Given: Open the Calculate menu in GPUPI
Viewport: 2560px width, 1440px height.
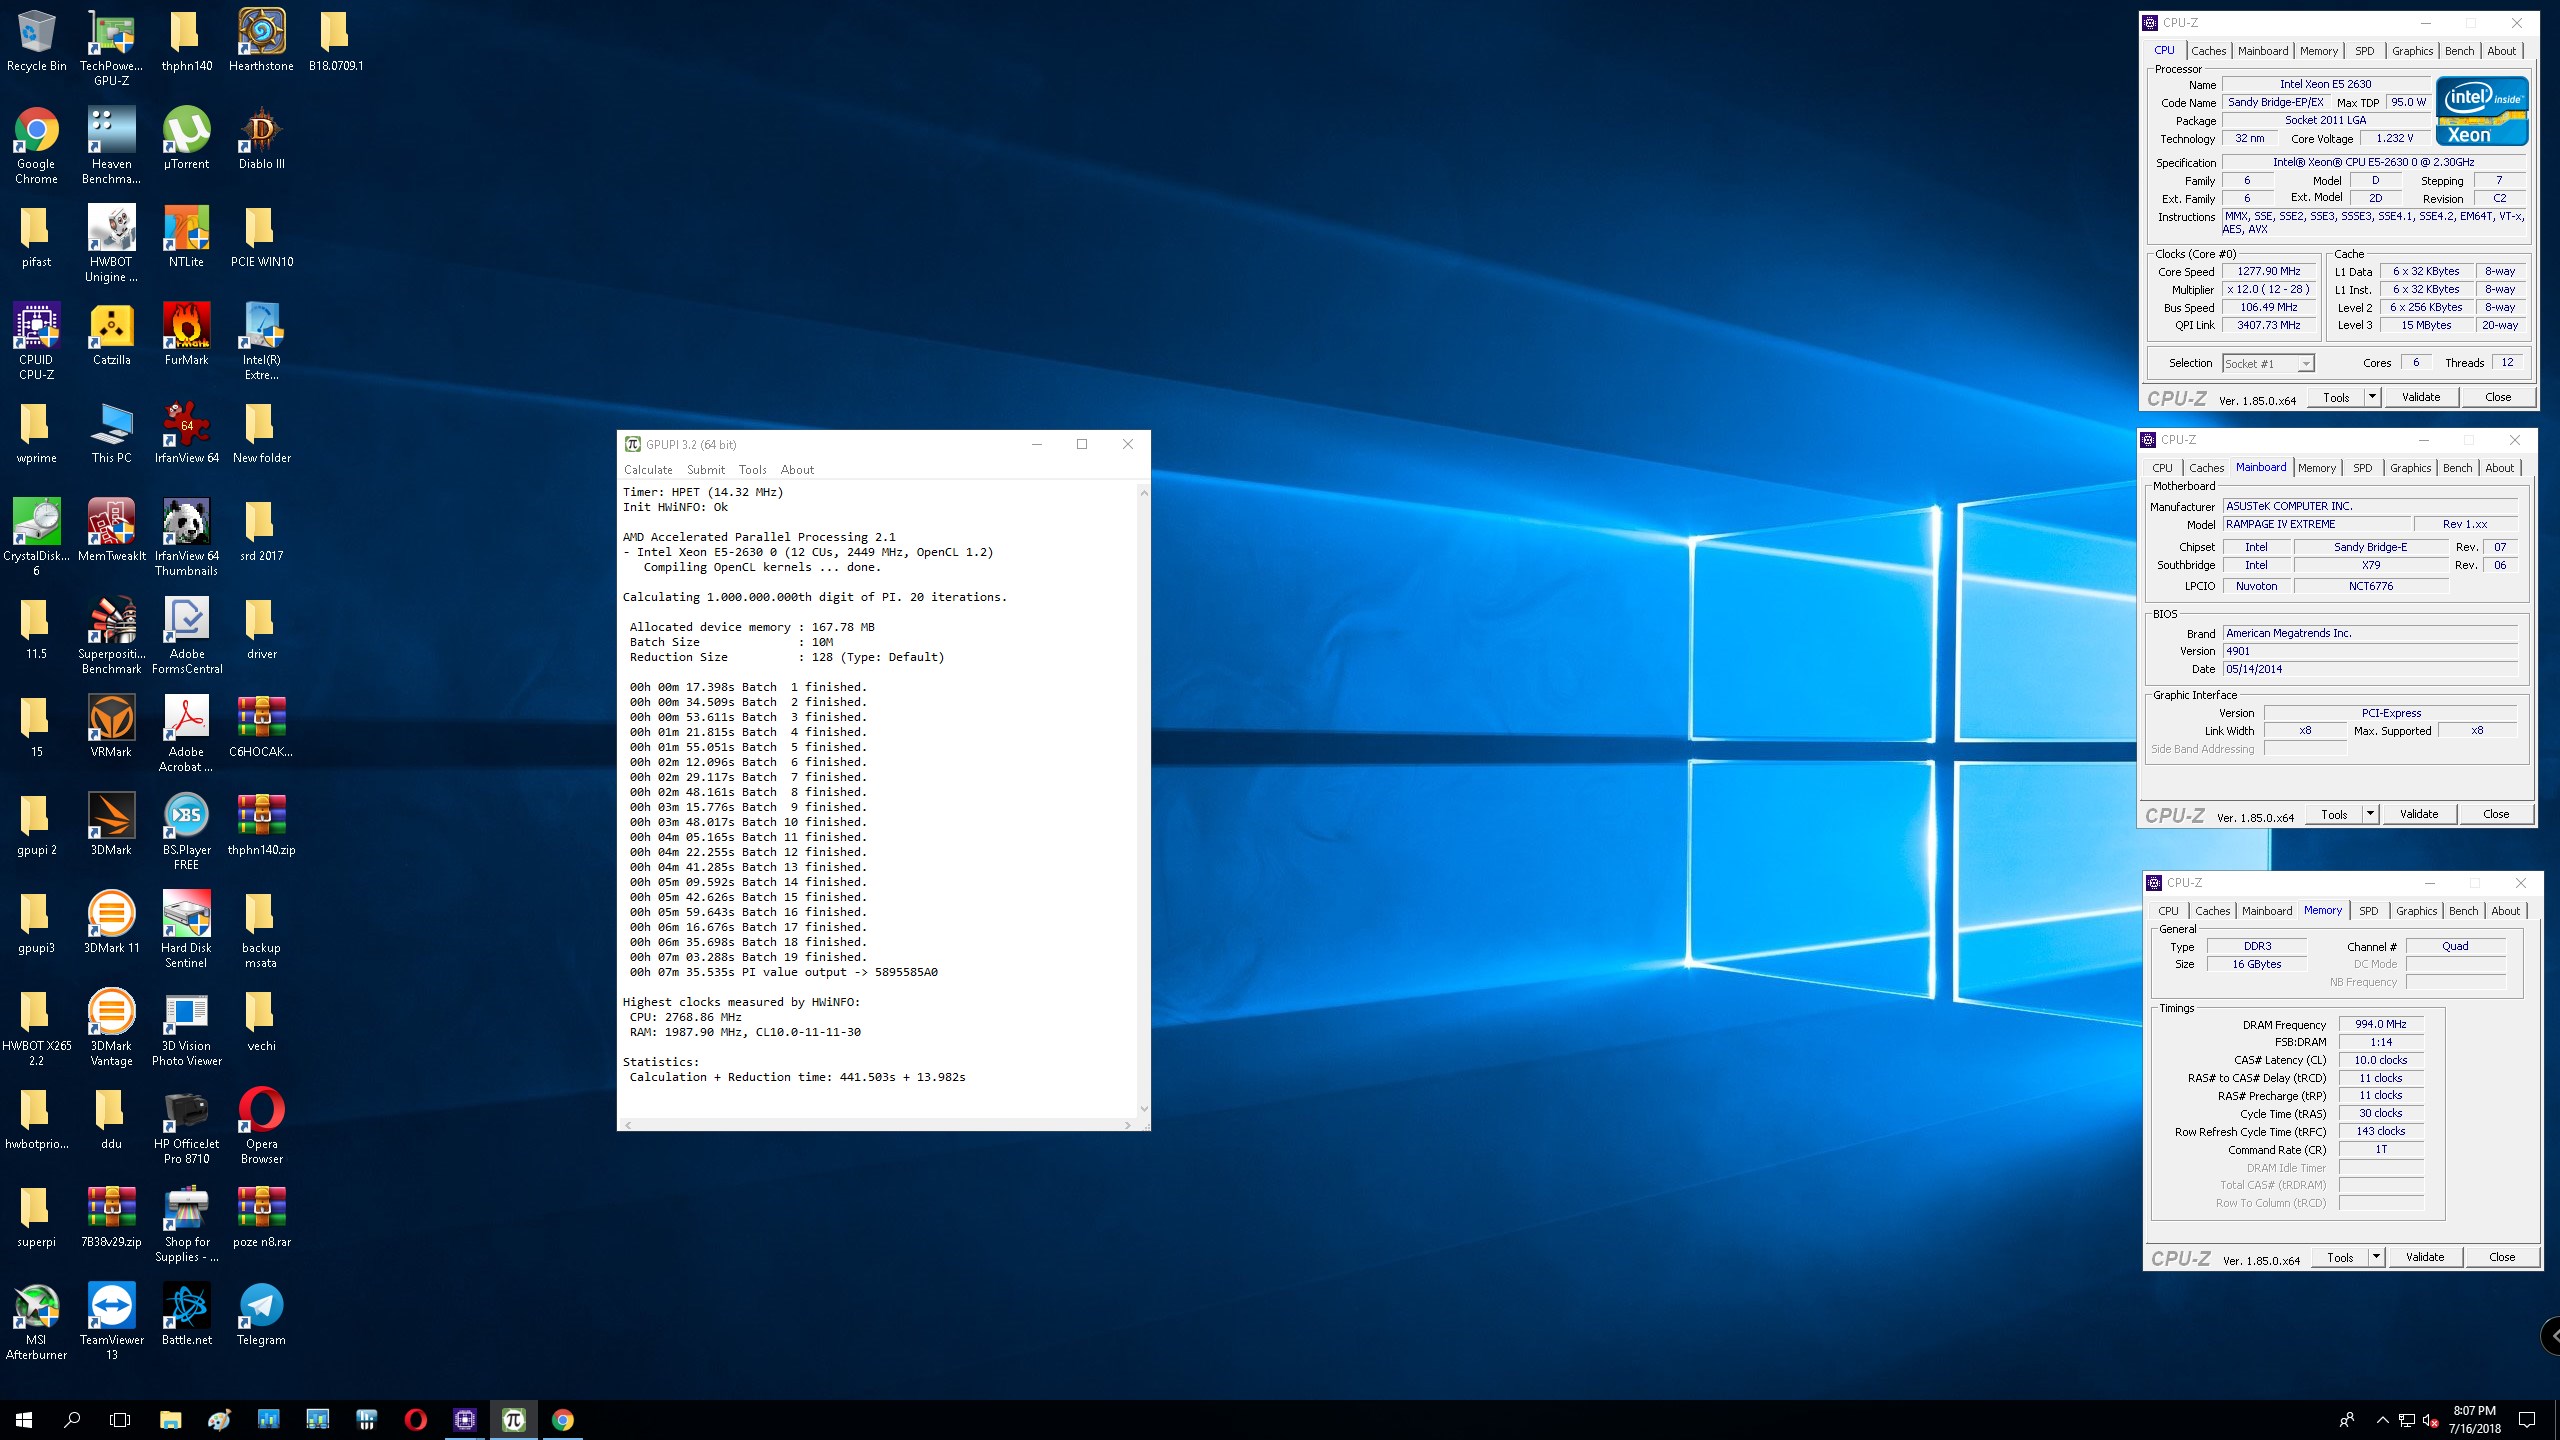Looking at the screenshot, I should pos(648,470).
